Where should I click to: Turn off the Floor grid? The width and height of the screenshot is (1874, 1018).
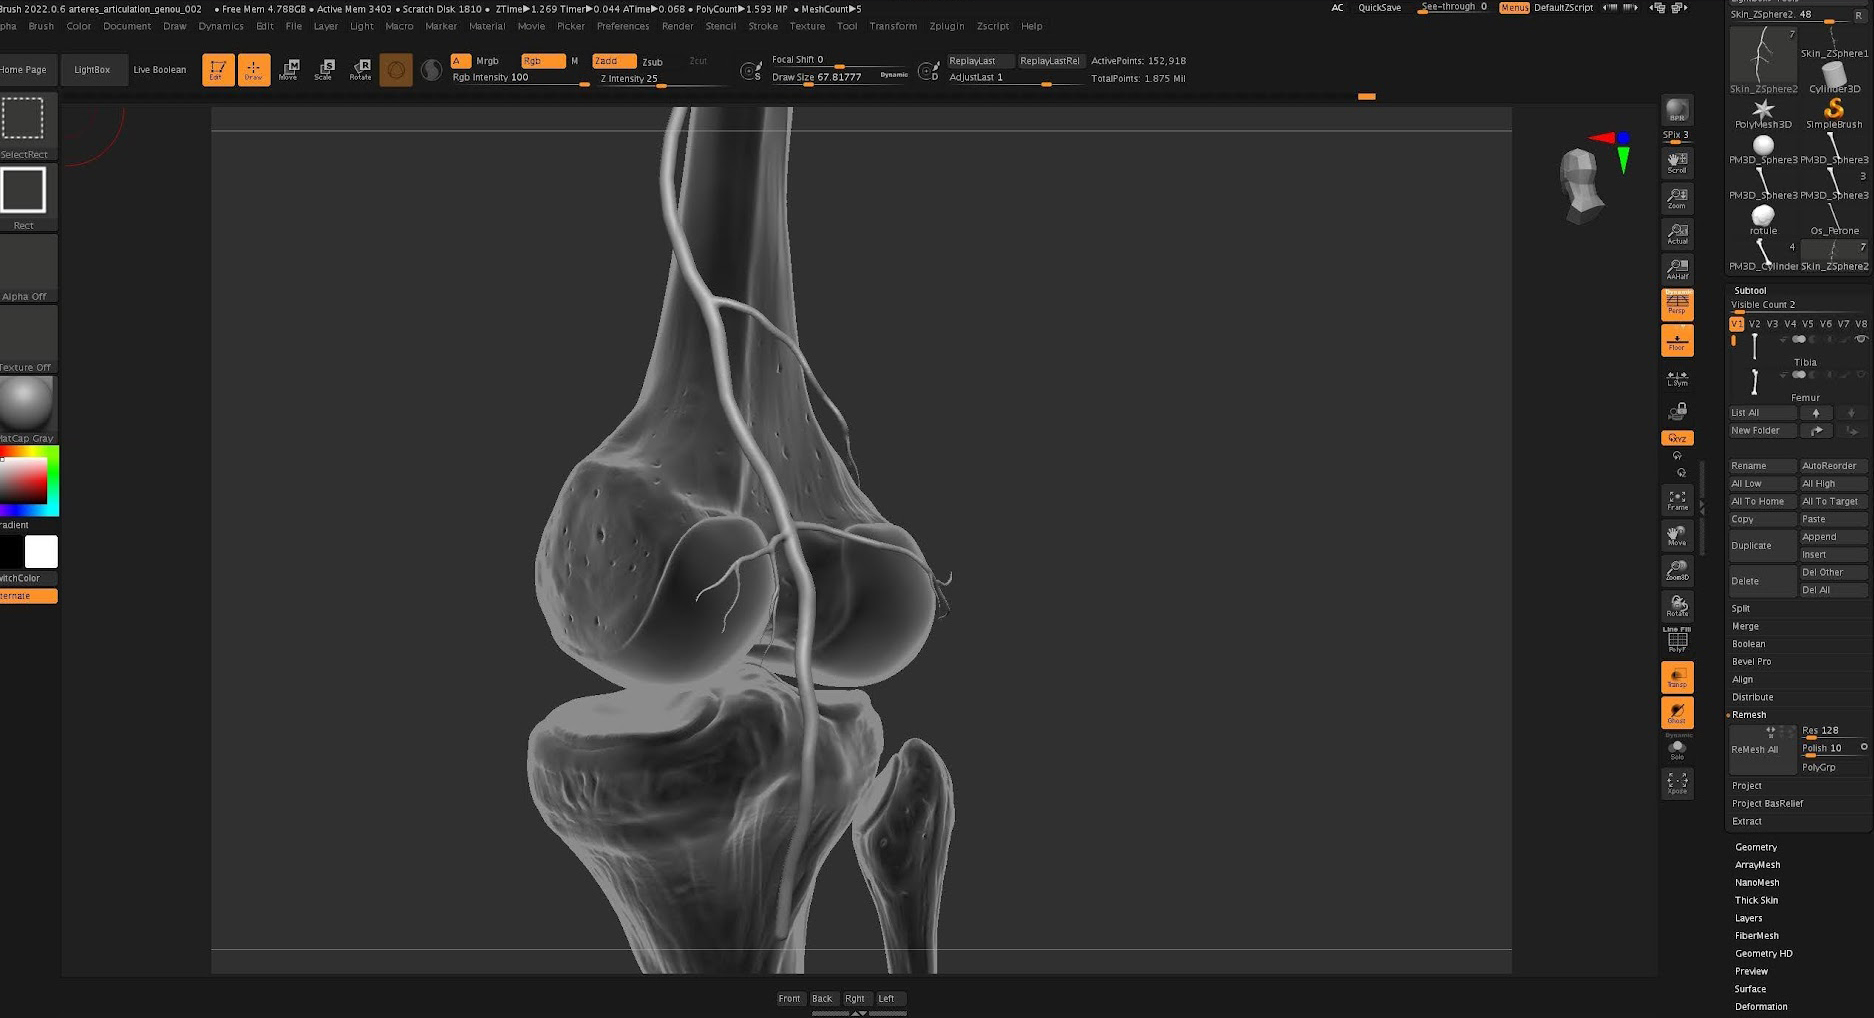1677,340
